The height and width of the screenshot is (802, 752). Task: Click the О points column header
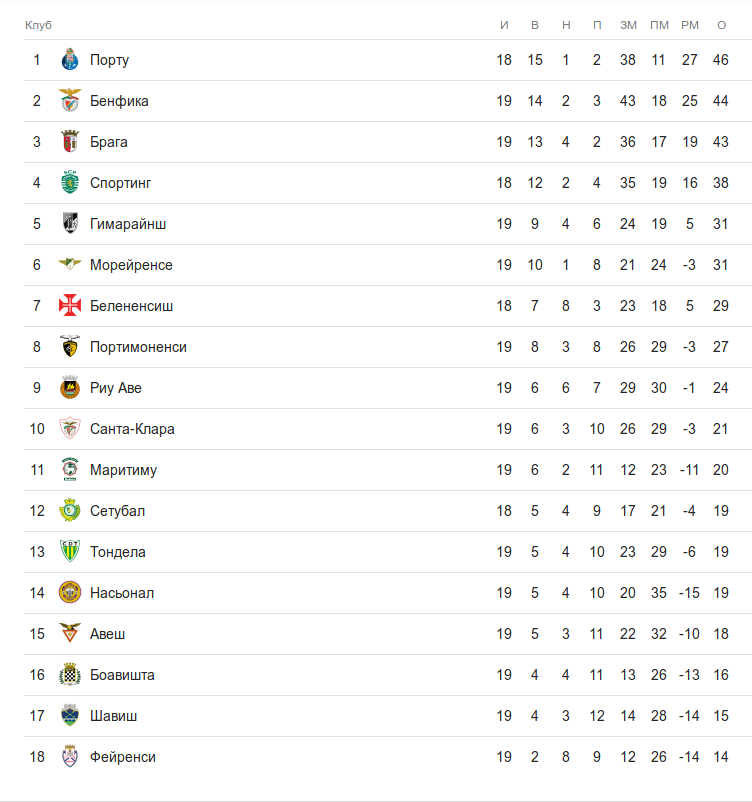point(721,24)
